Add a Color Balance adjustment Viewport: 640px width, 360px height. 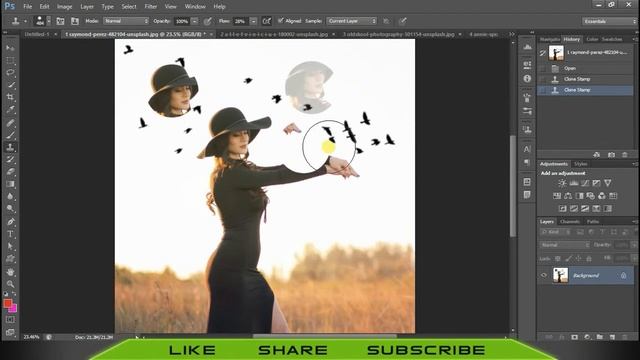(x=568, y=196)
